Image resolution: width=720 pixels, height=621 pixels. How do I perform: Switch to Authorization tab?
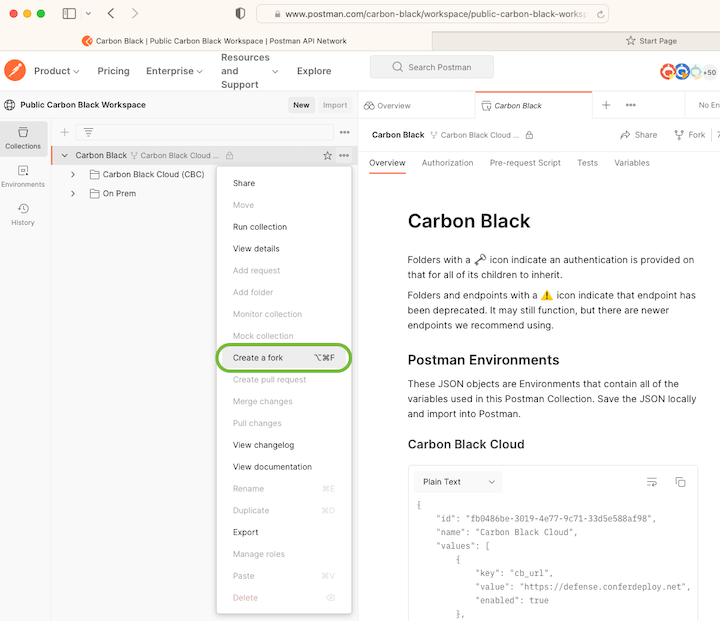(x=447, y=163)
